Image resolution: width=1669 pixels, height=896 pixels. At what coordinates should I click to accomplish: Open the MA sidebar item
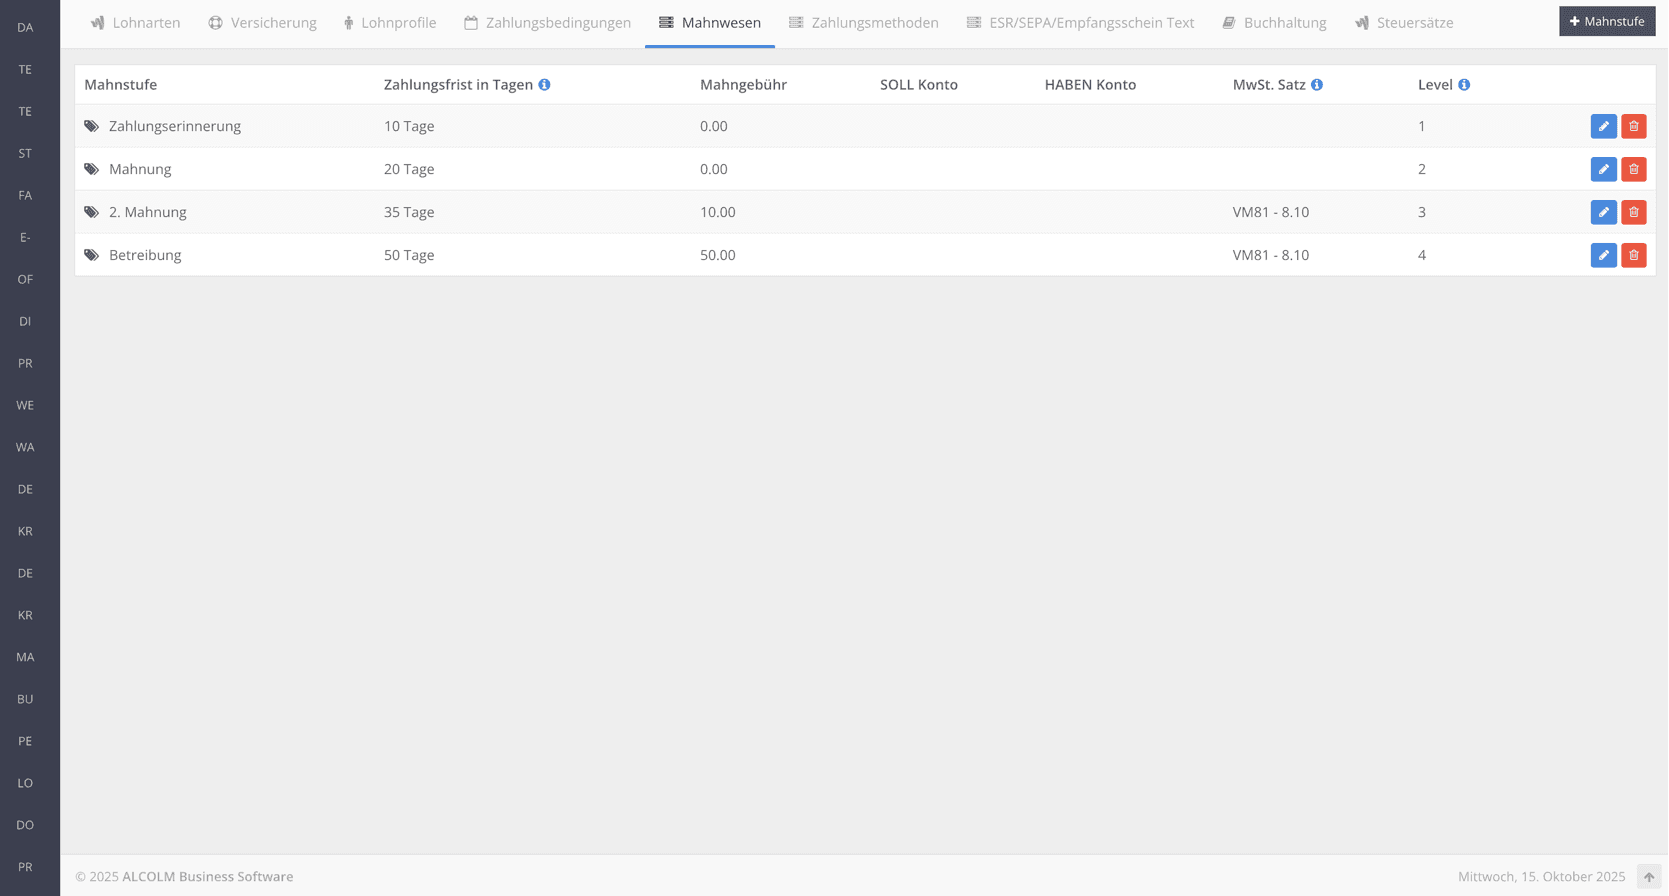tap(25, 657)
